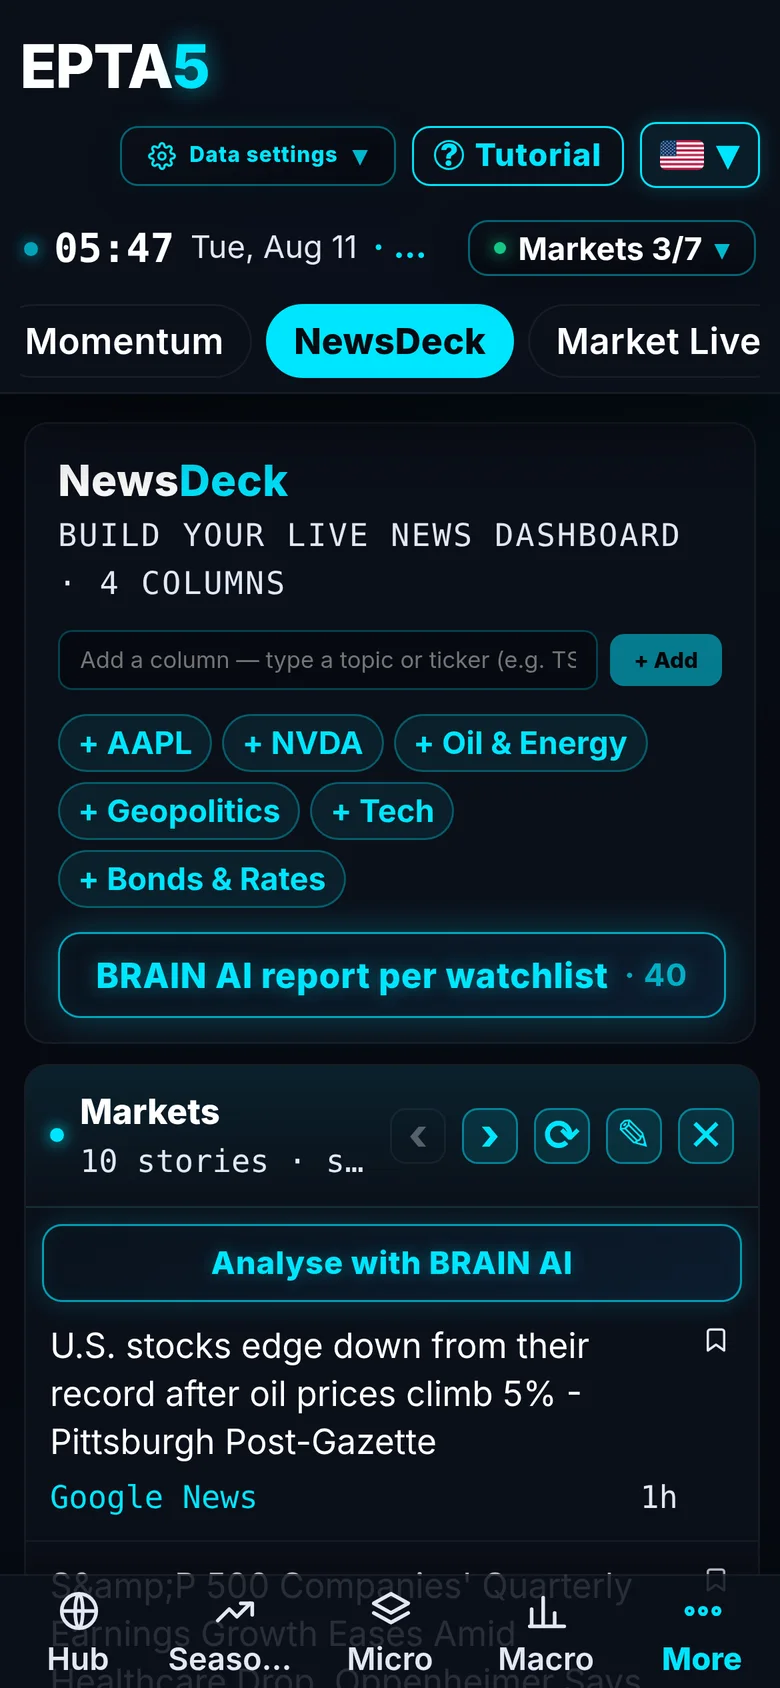Click Analyse with BRAIN AI button

(x=392, y=1263)
